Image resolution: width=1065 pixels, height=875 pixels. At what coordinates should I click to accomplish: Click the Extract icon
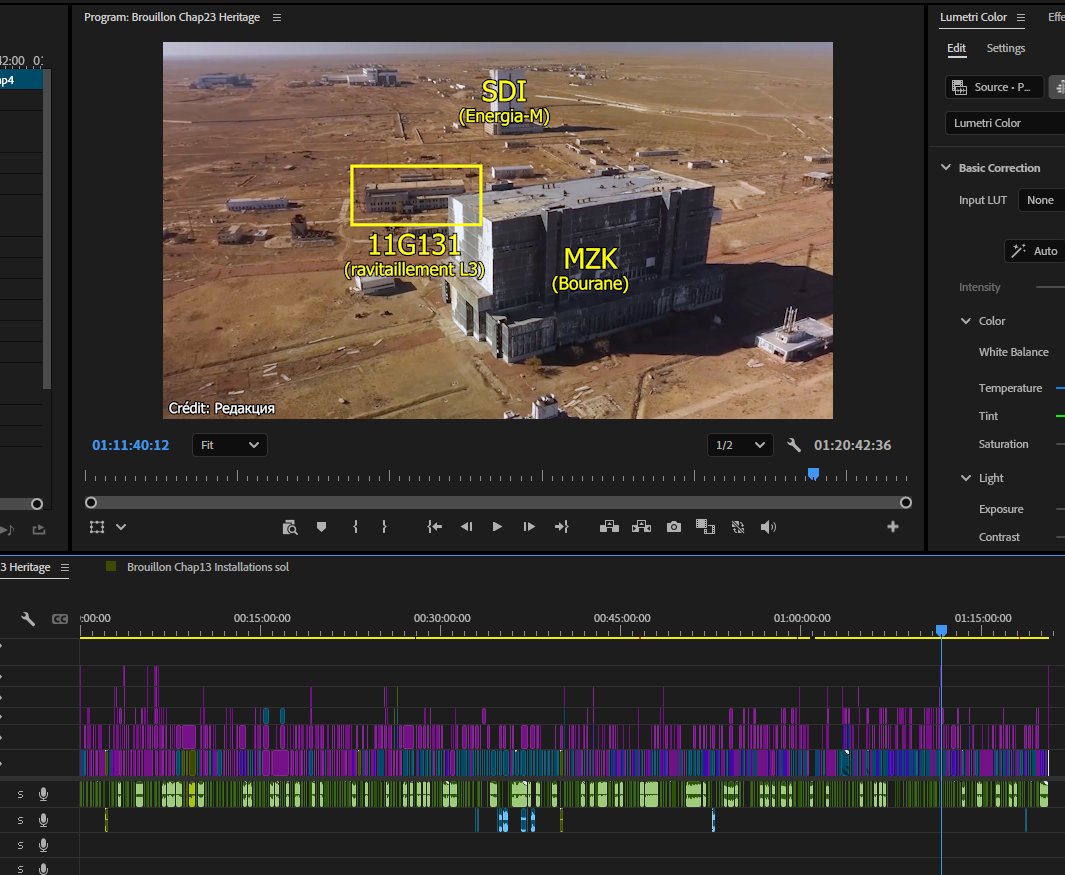click(x=641, y=527)
